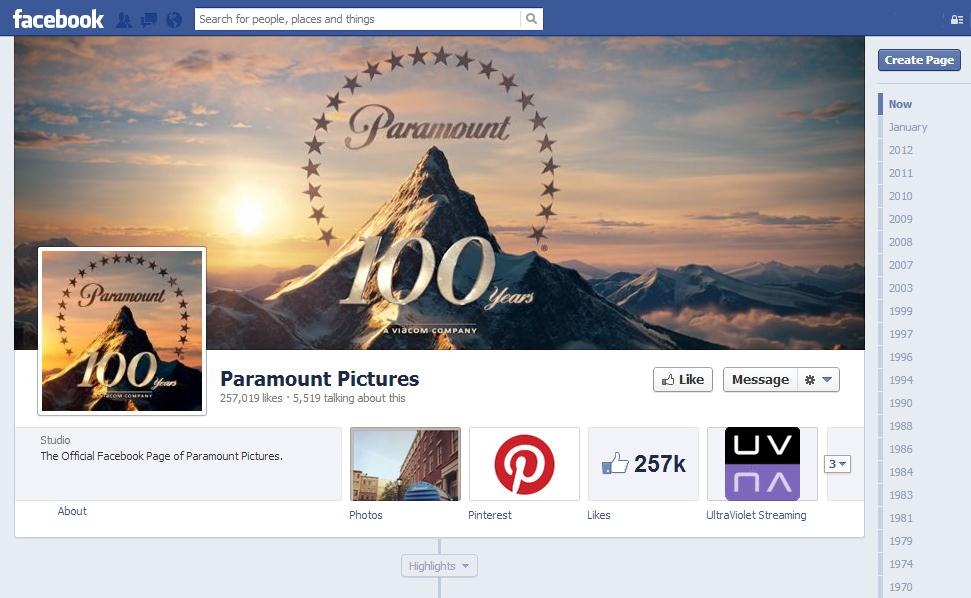The image size is (971, 598).
Task: Jump to 2007 in the timeline
Action: point(901,265)
